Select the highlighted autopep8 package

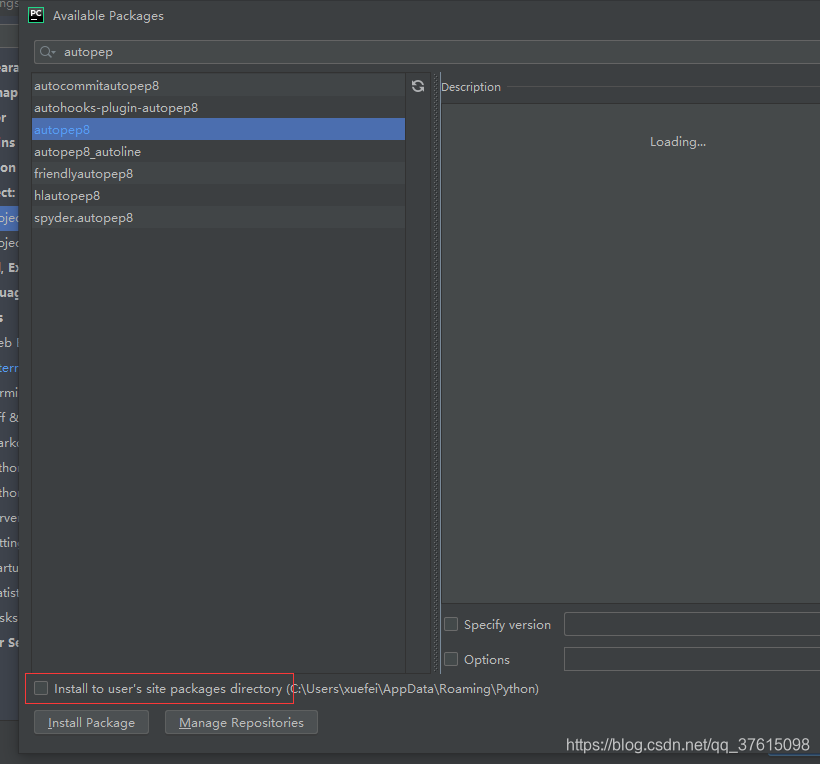219,130
